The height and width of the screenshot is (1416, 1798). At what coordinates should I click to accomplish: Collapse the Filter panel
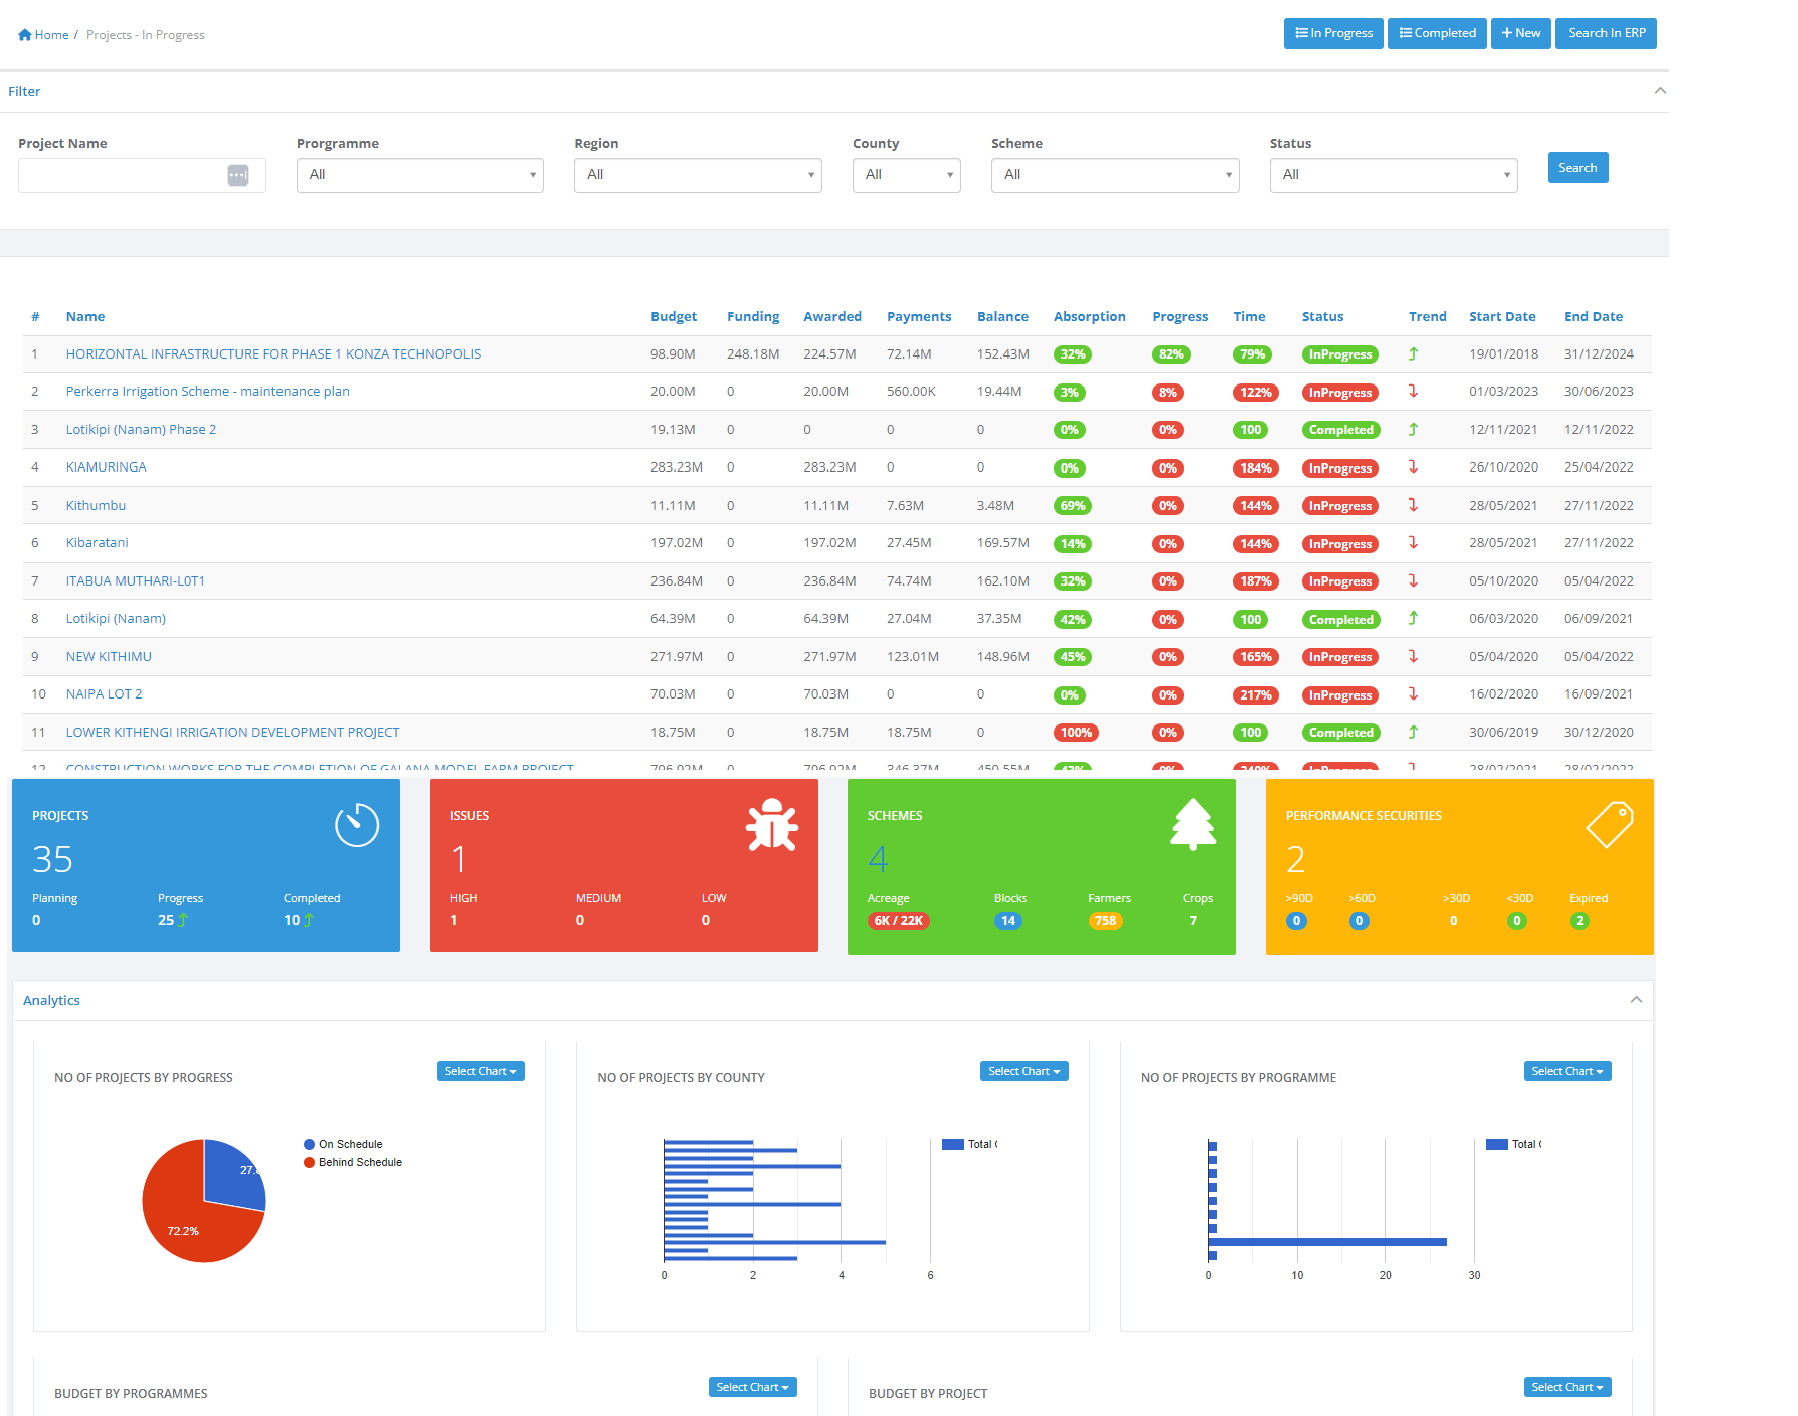coord(1660,91)
